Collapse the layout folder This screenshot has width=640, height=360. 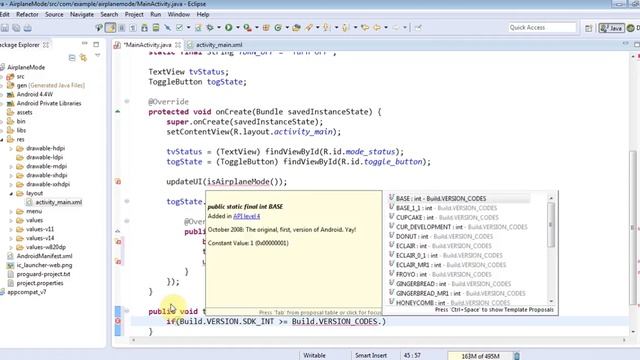(x=11, y=193)
